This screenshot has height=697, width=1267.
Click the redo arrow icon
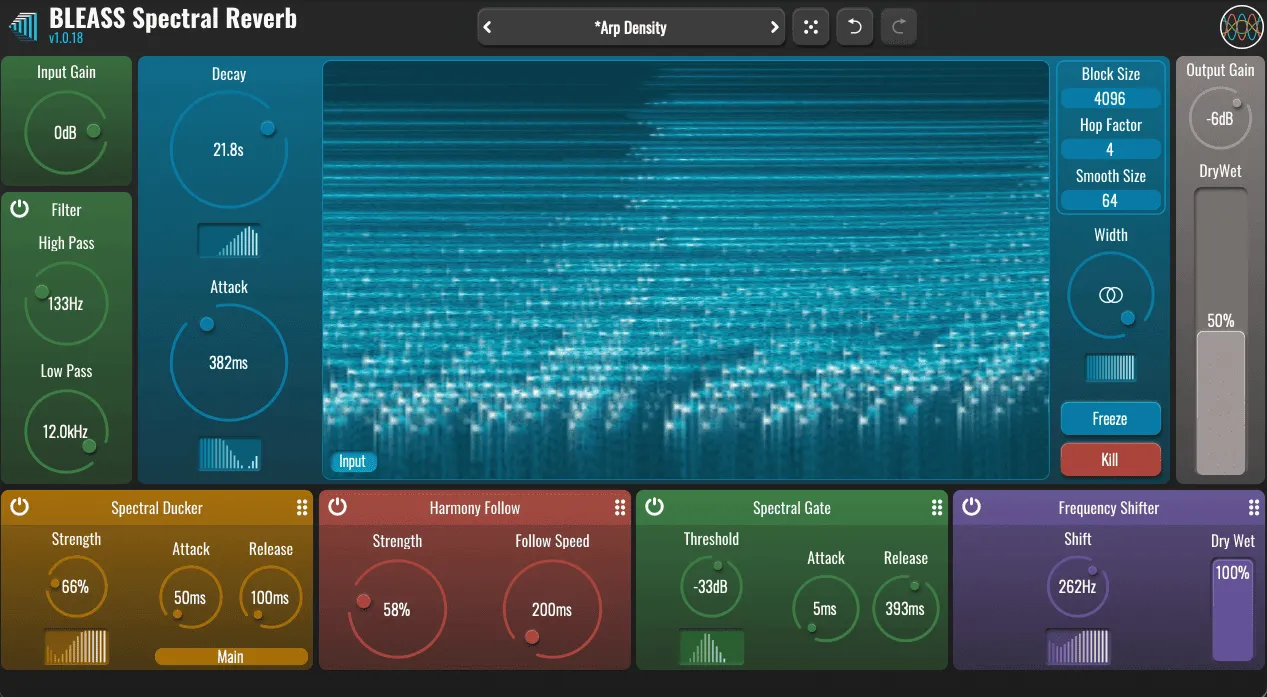coord(898,27)
